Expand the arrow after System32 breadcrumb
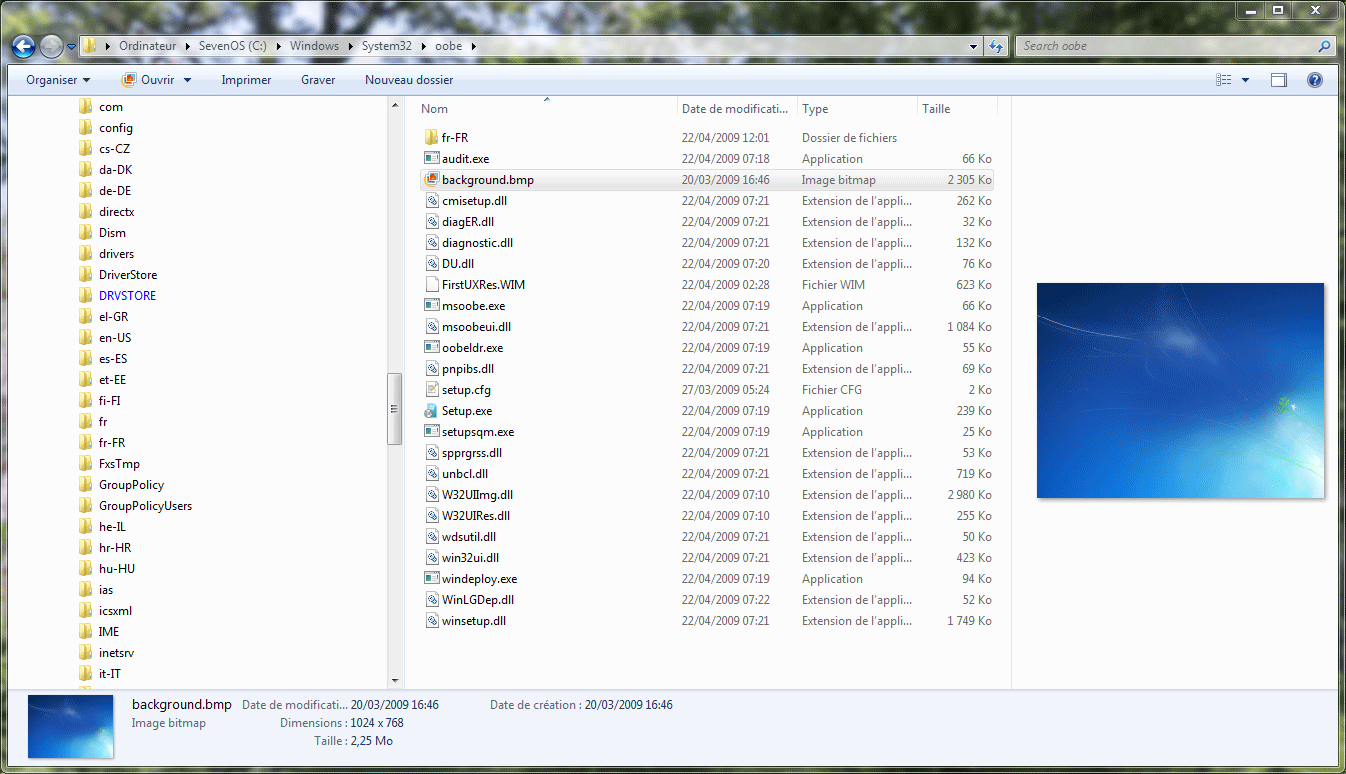Screen dimensions: 1346x774 [x=423, y=46]
